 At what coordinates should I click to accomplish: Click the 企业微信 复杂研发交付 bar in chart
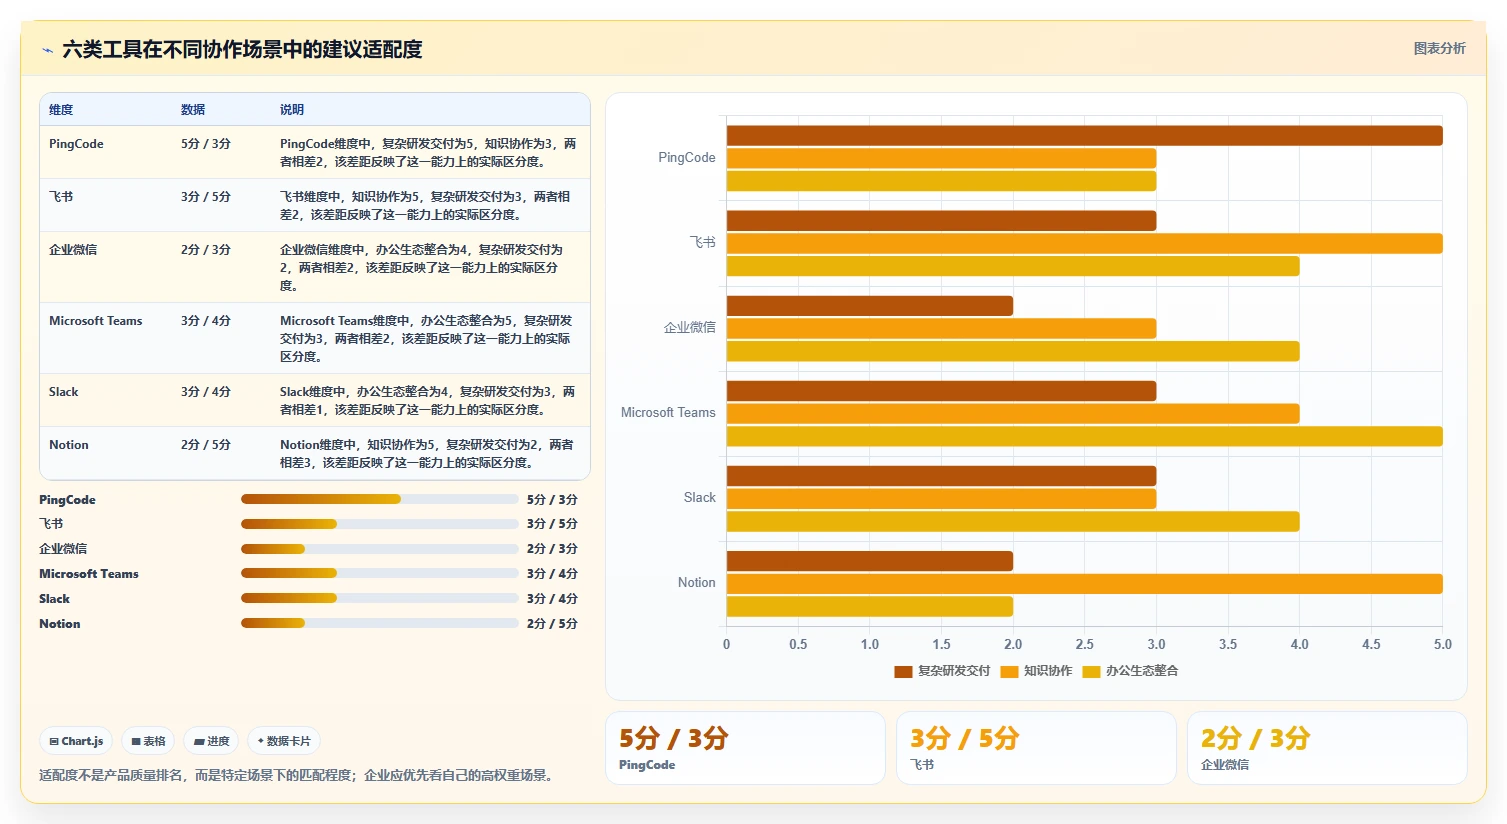tap(870, 305)
